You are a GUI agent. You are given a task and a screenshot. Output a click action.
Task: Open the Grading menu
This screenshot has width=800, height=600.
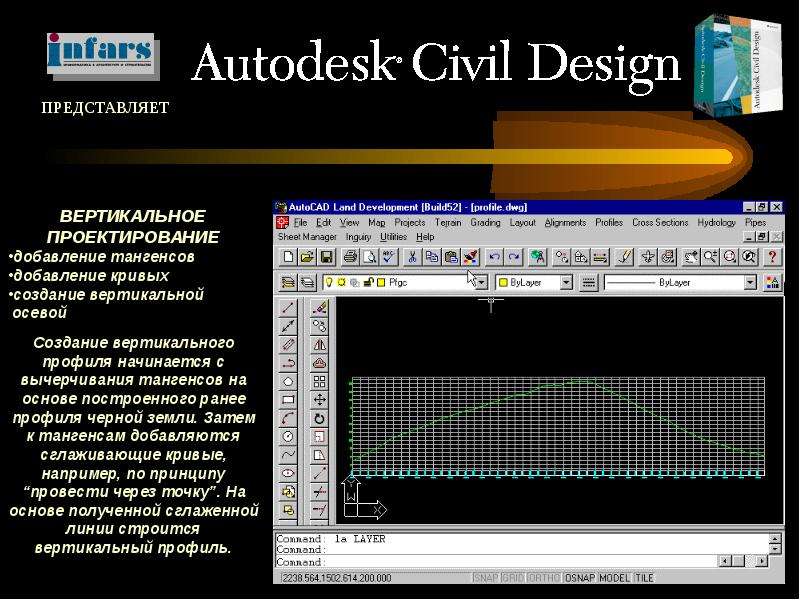pos(485,222)
